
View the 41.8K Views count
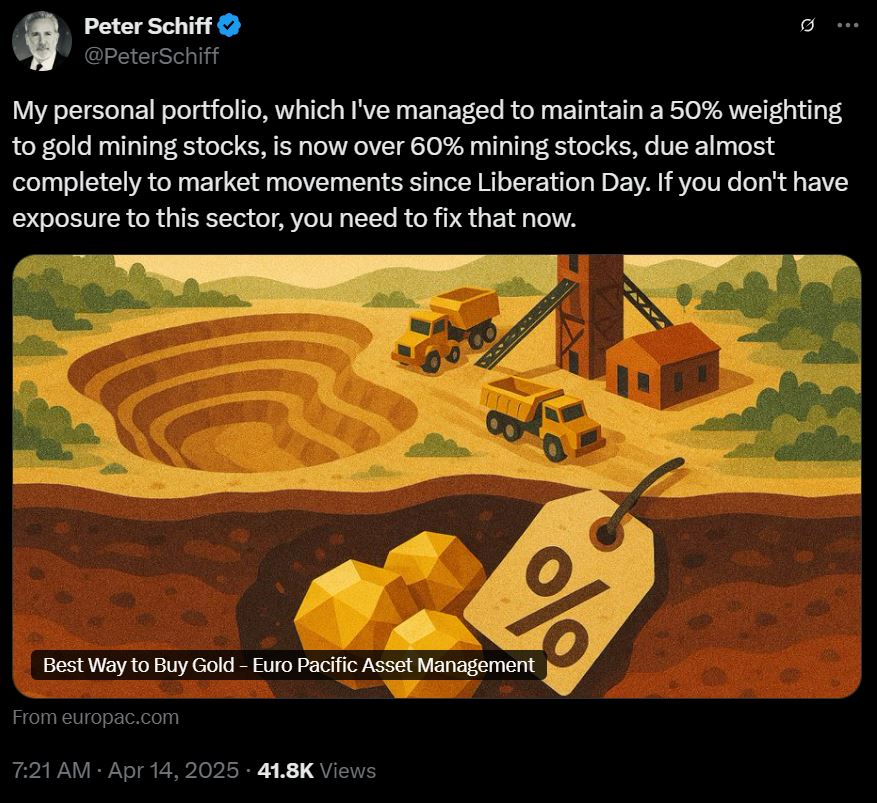point(317,770)
